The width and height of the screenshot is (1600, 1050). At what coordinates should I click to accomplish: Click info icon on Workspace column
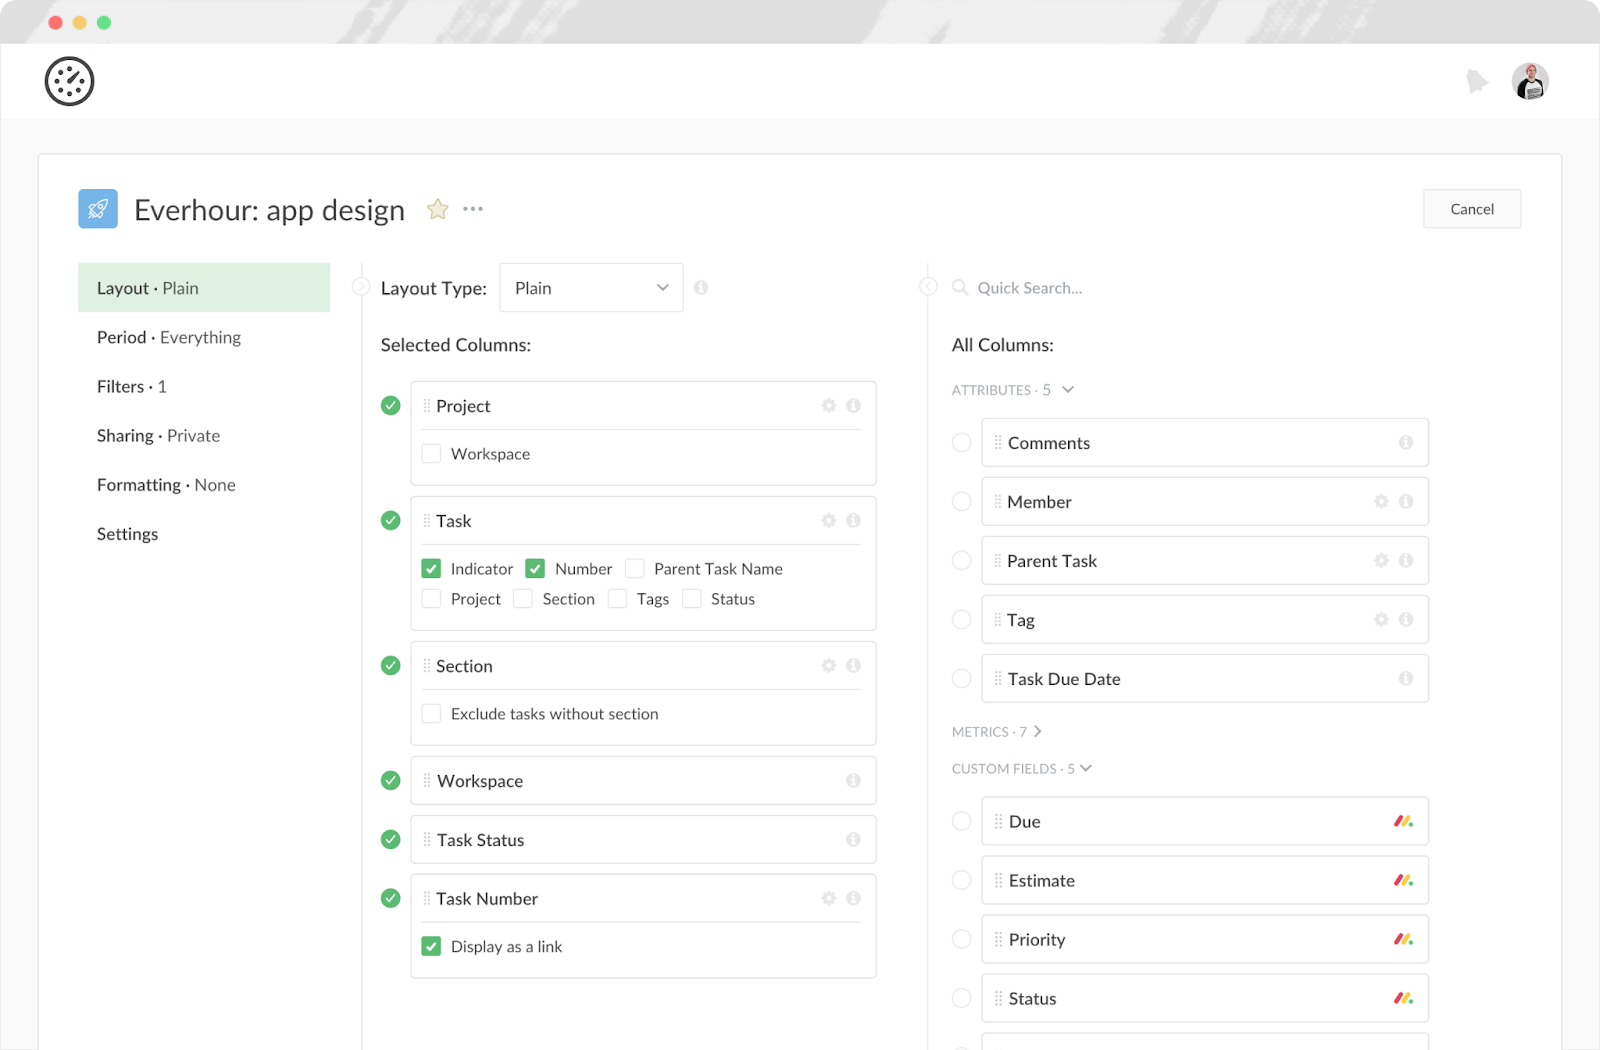click(x=853, y=780)
